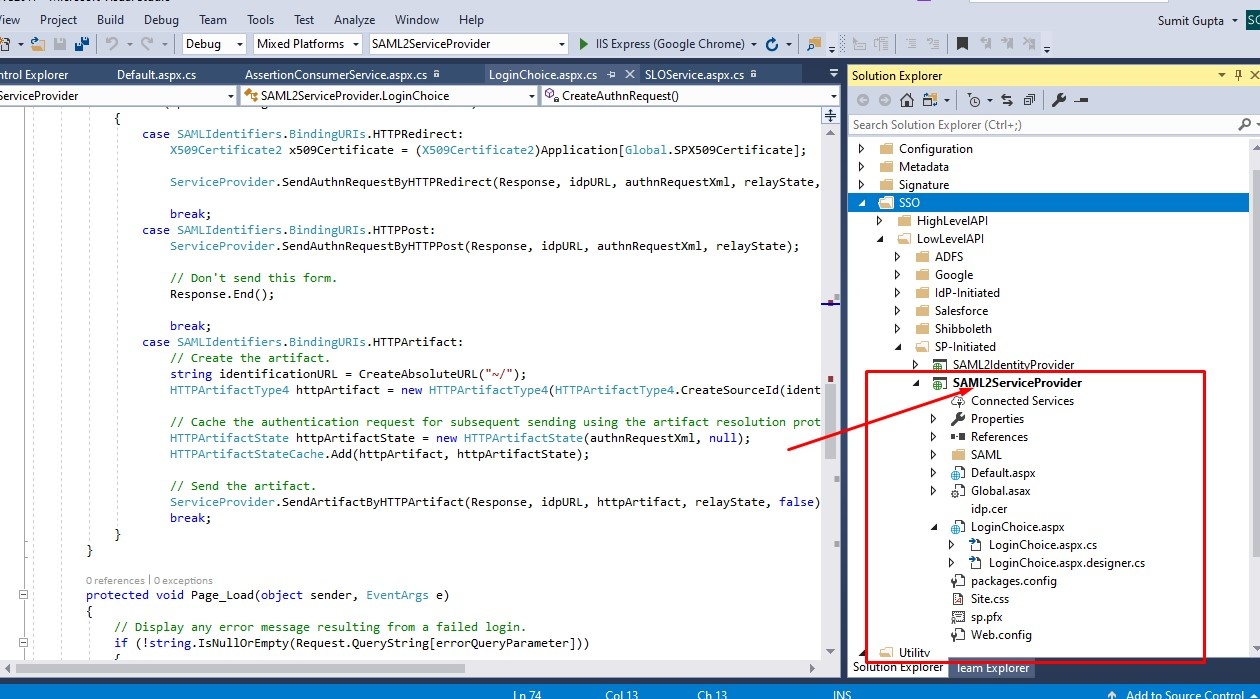Click the SSO folder icon
1260x699 pixels.
[886, 203]
